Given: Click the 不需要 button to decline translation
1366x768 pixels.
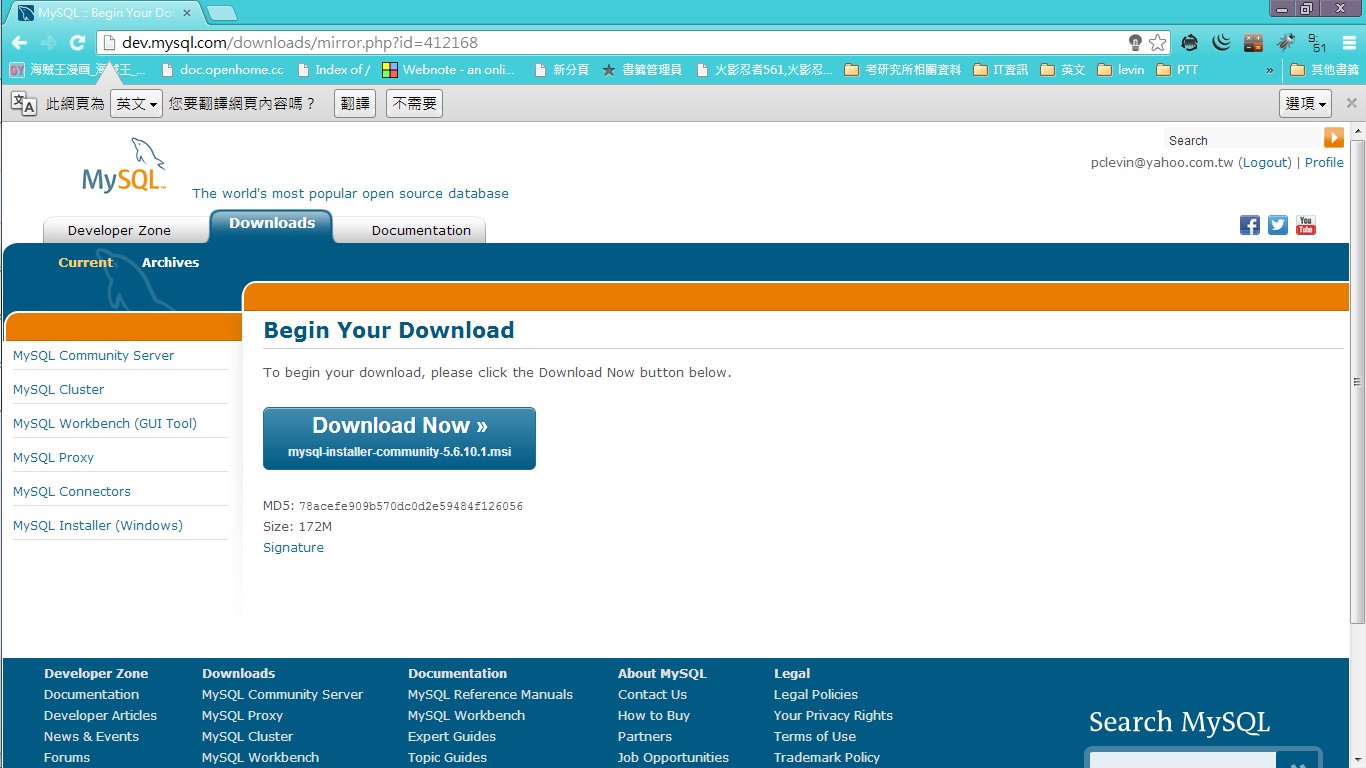Looking at the screenshot, I should tap(414, 103).
